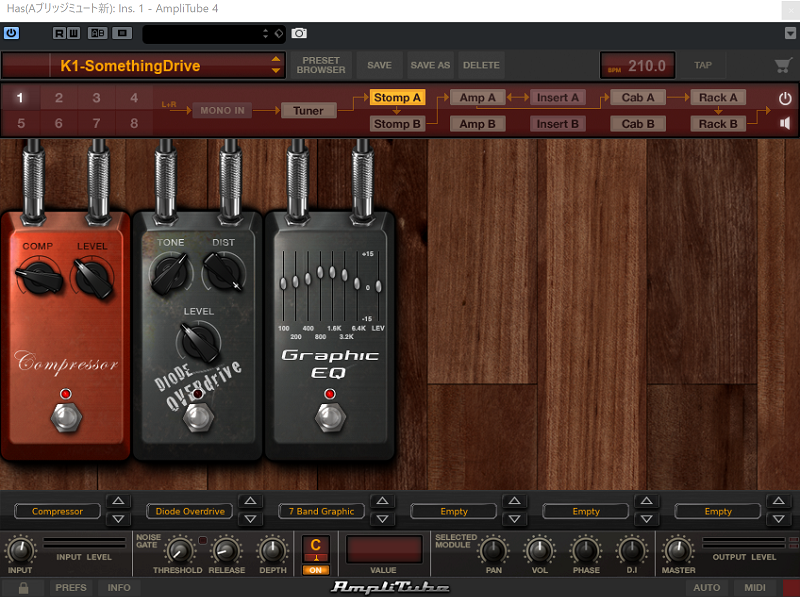
Task: Click the MONO IN routing block
Action: (222, 110)
